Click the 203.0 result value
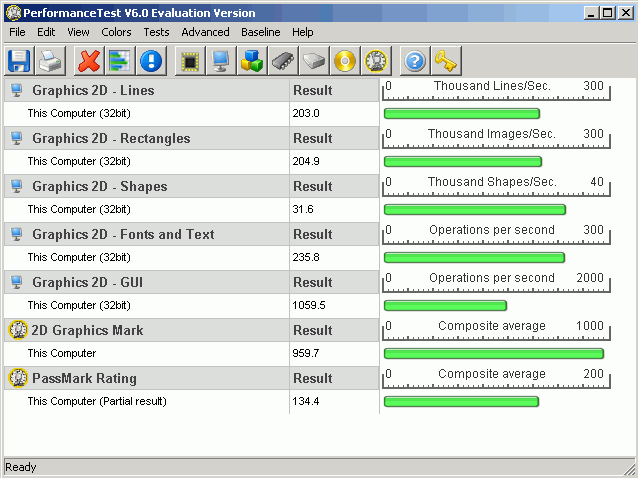This screenshot has height=478, width=638. click(306, 113)
